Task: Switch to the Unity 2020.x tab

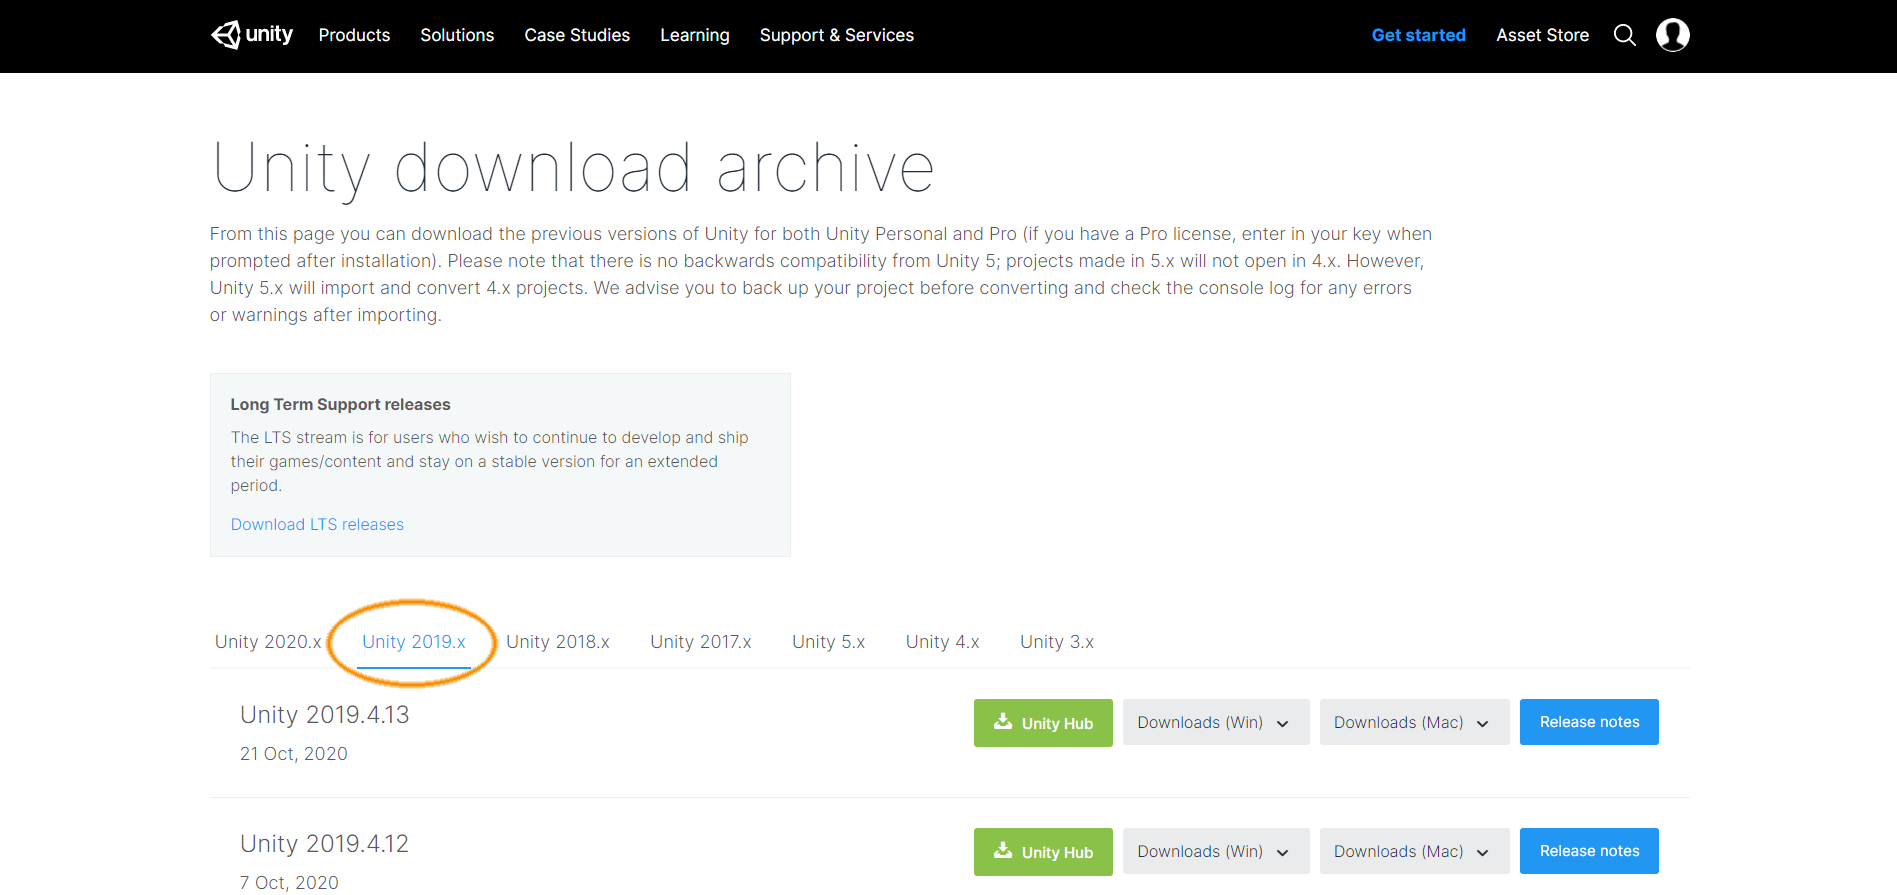Action: (268, 642)
